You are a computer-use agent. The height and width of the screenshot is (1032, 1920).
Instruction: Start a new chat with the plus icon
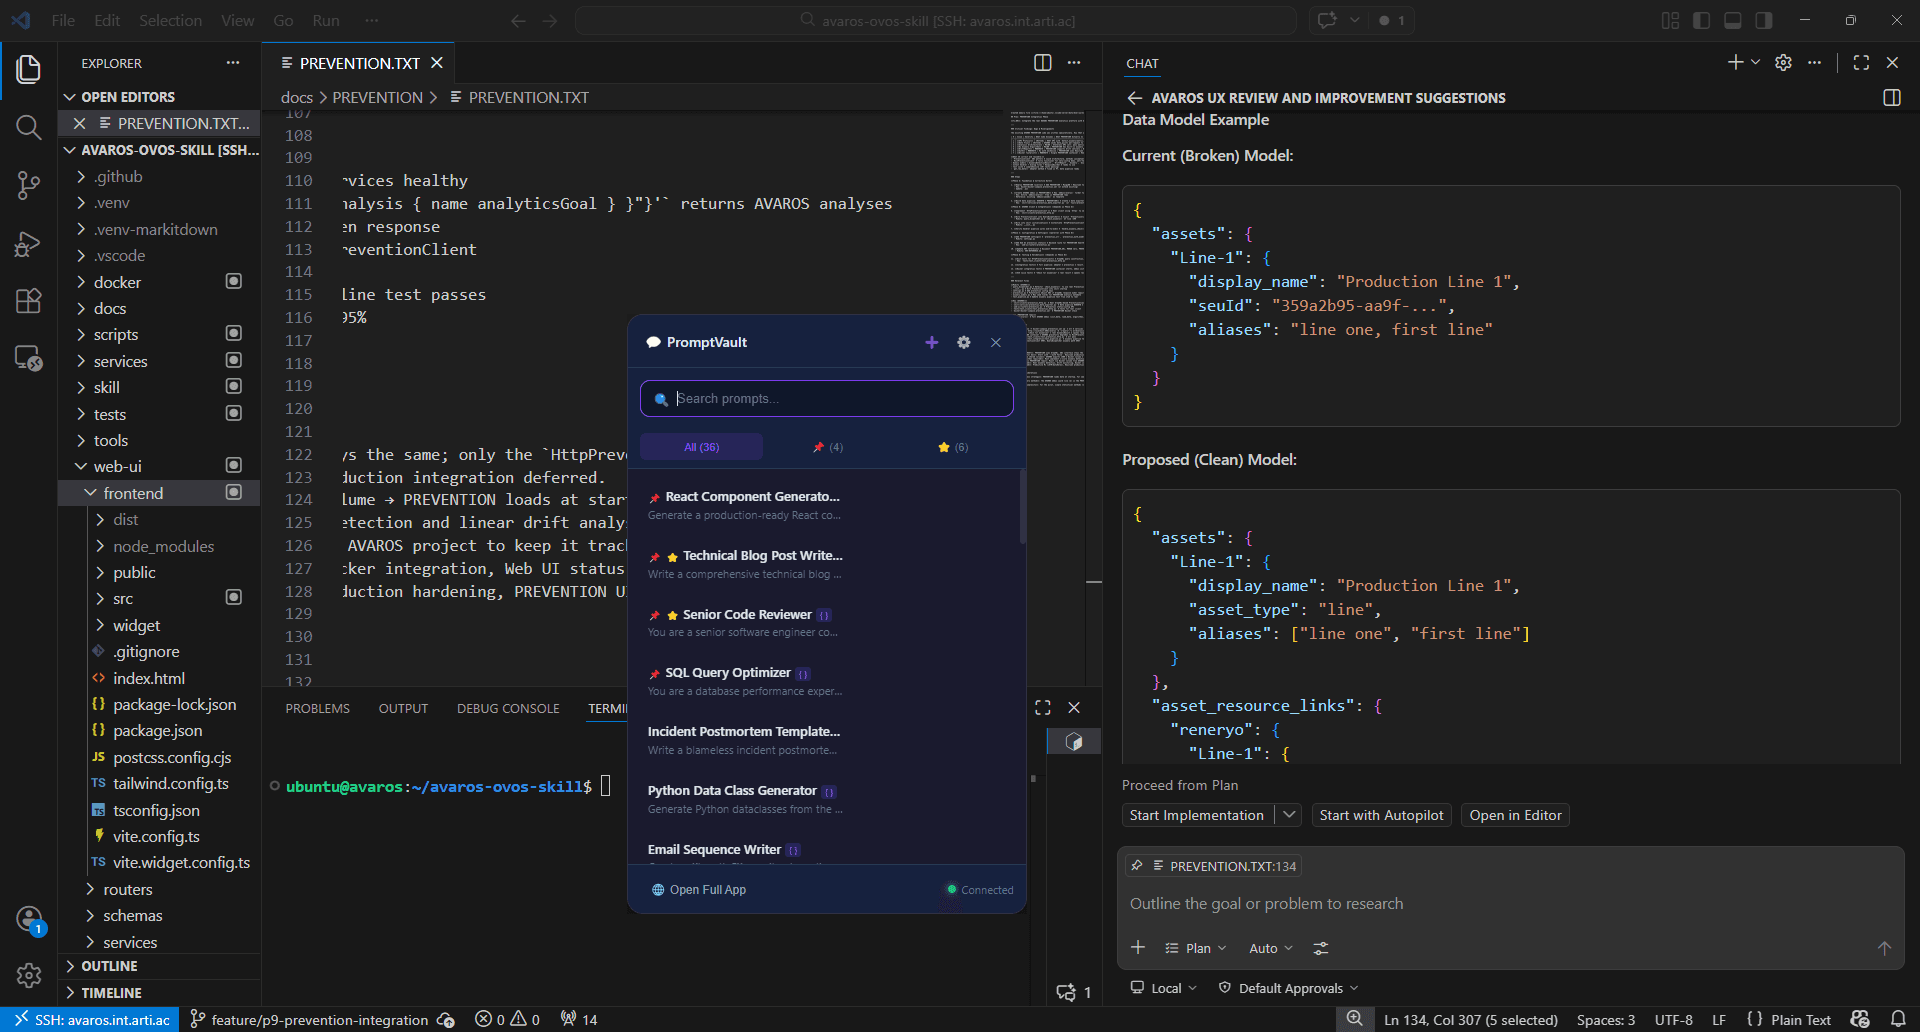(1735, 62)
